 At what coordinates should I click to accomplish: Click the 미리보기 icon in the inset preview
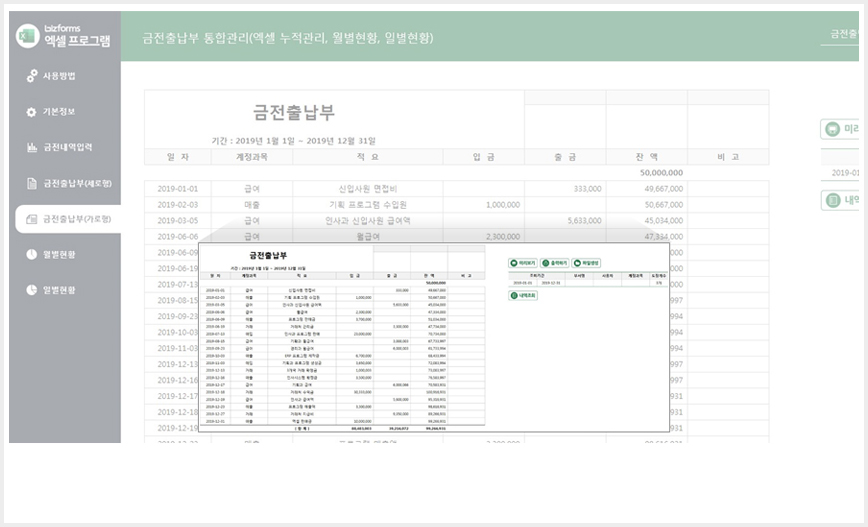point(514,263)
